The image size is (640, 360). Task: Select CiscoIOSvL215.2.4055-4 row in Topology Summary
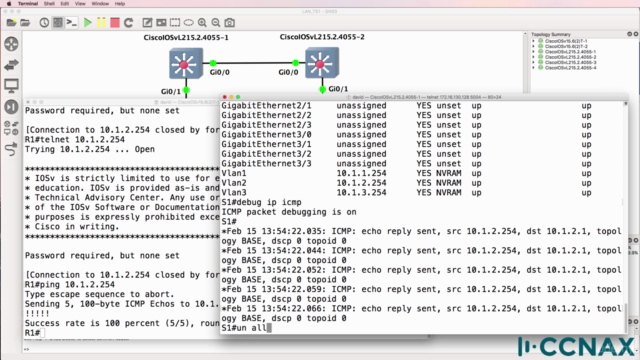(x=570, y=67)
